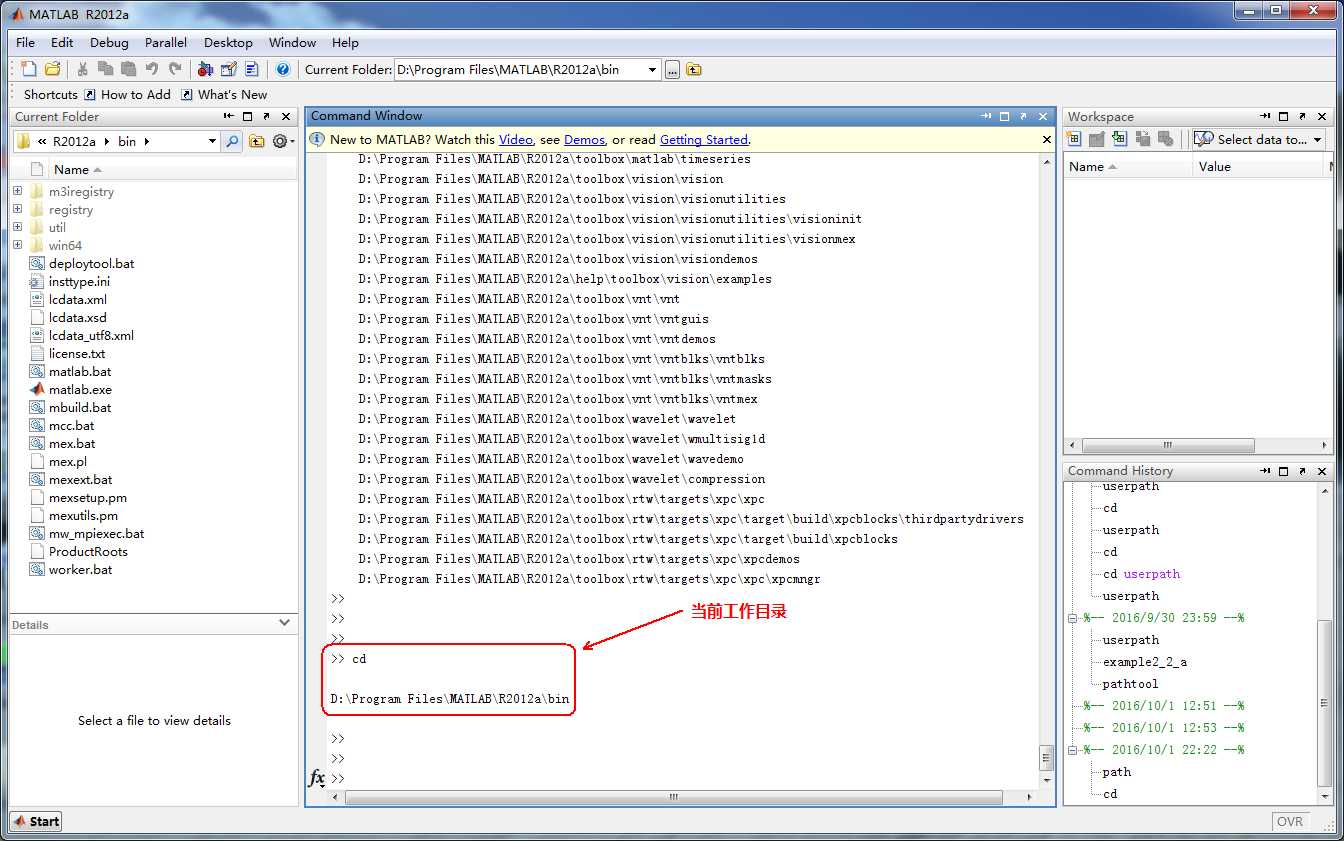Image resolution: width=1344 pixels, height=841 pixels.
Task: Collapse the 2016/9/30 23:59 history group
Action: tap(1072, 618)
